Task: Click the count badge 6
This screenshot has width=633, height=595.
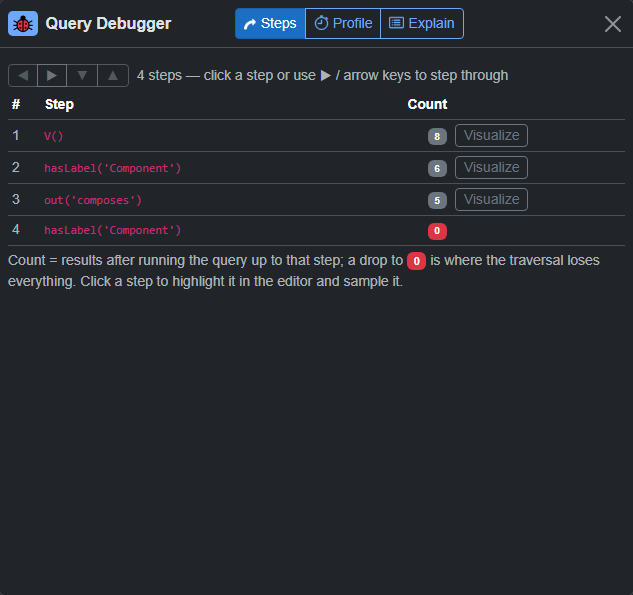Action: [x=437, y=168]
